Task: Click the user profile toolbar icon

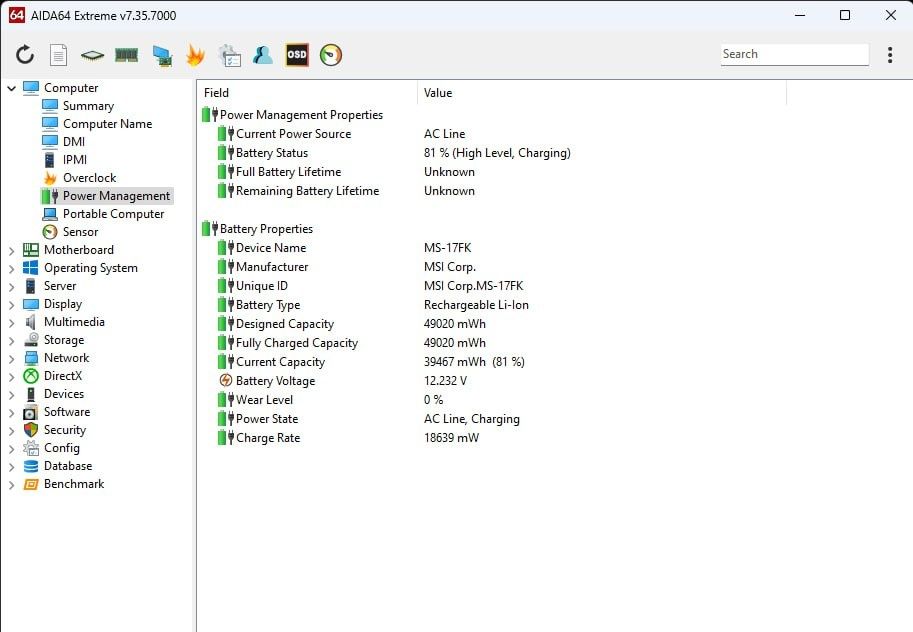Action: tap(263, 55)
